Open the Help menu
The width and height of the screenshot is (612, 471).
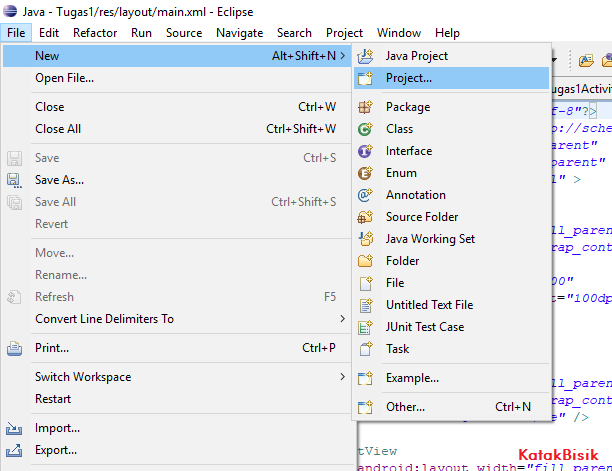point(447,33)
